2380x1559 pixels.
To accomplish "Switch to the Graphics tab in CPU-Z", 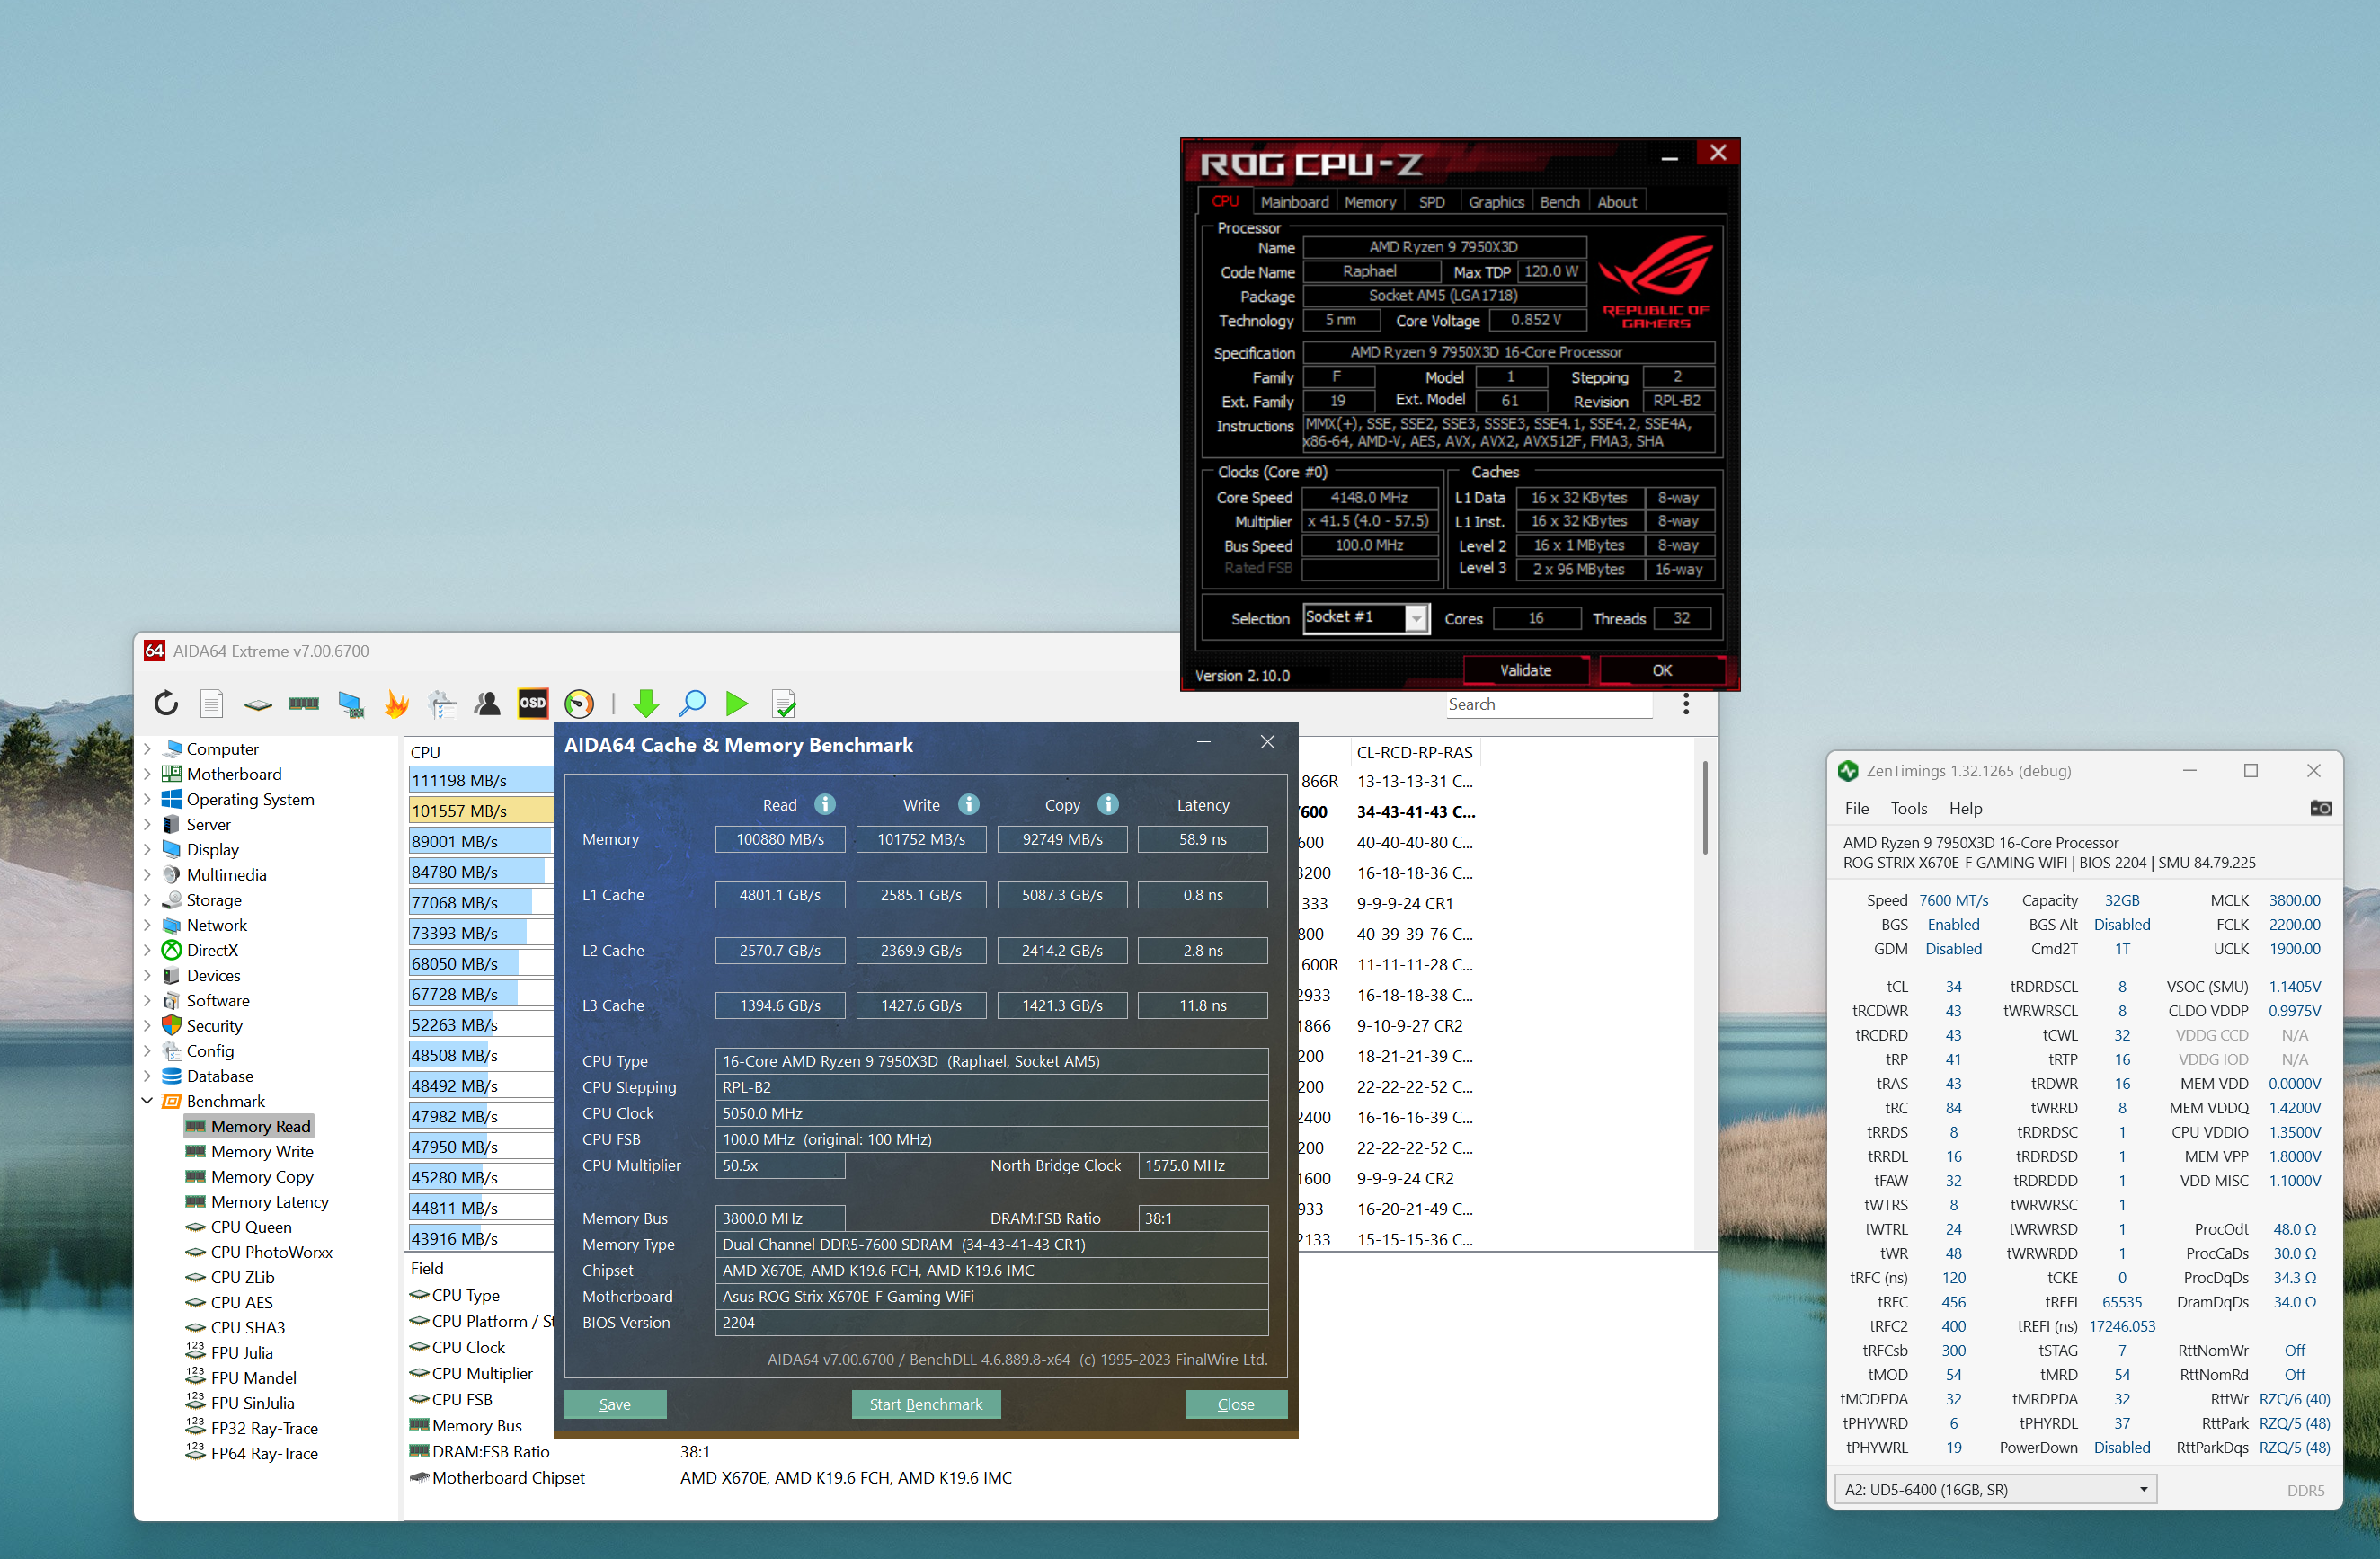I will 1495,202.
